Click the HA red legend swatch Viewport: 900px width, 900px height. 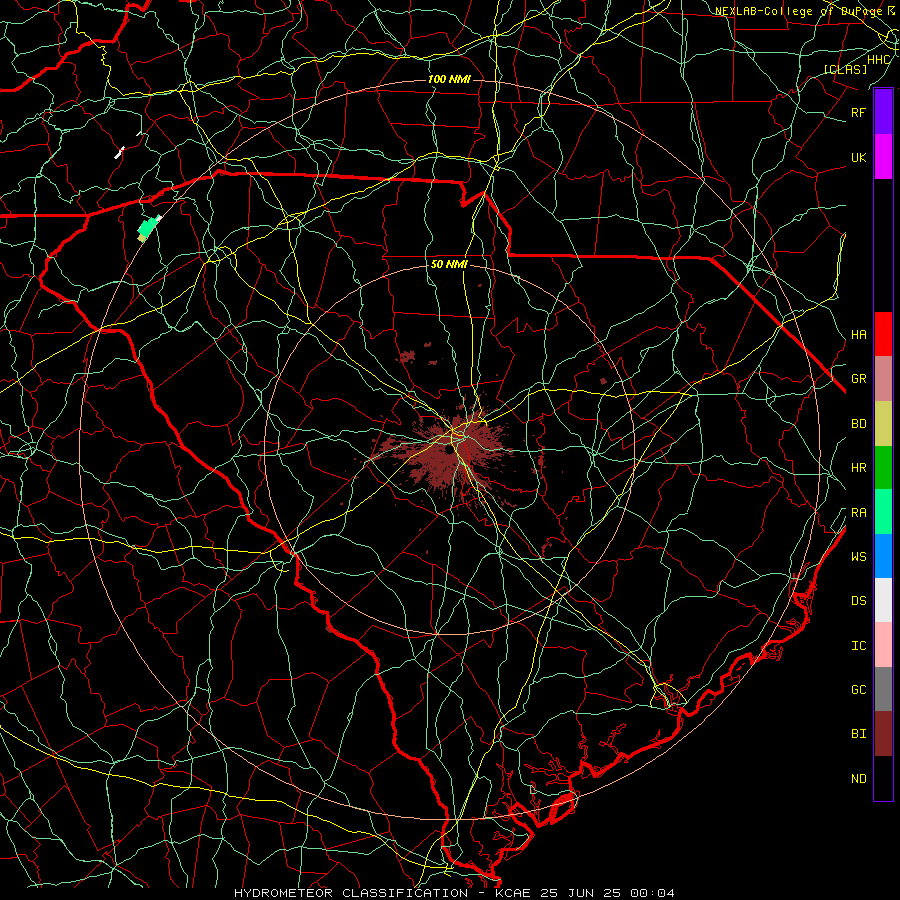(883, 334)
